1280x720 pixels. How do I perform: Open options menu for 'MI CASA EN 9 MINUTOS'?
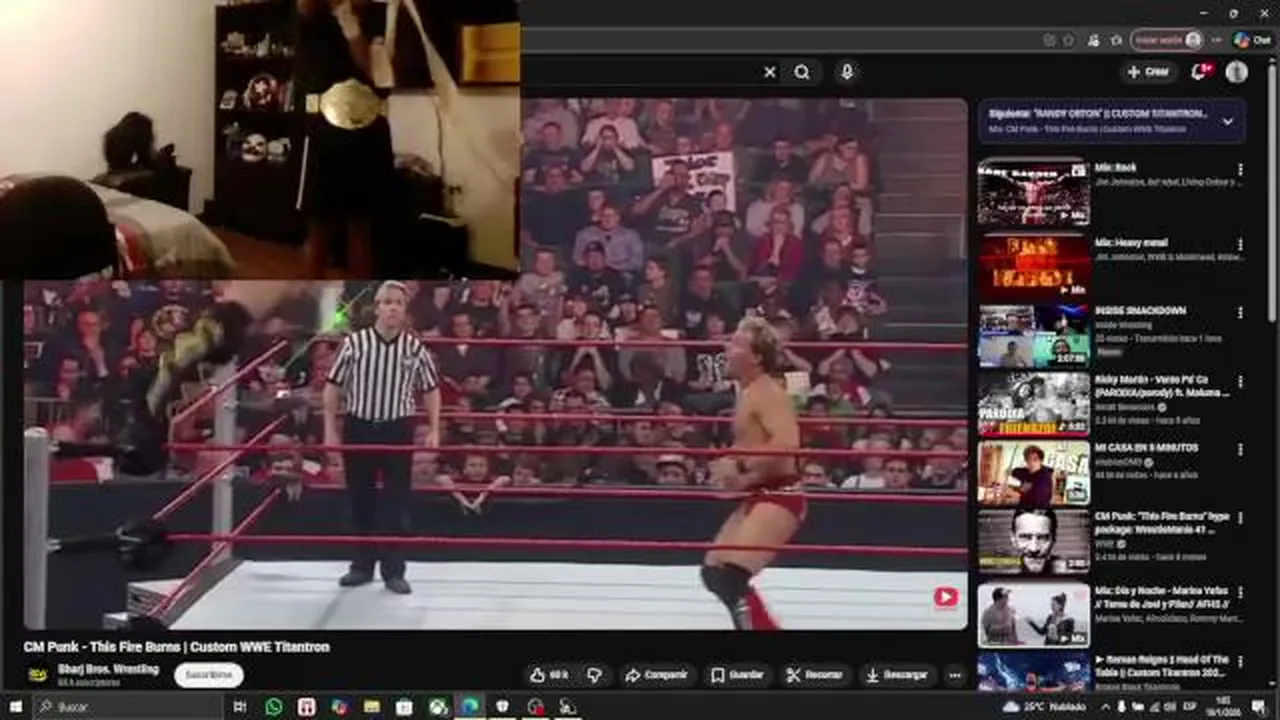point(1240,450)
